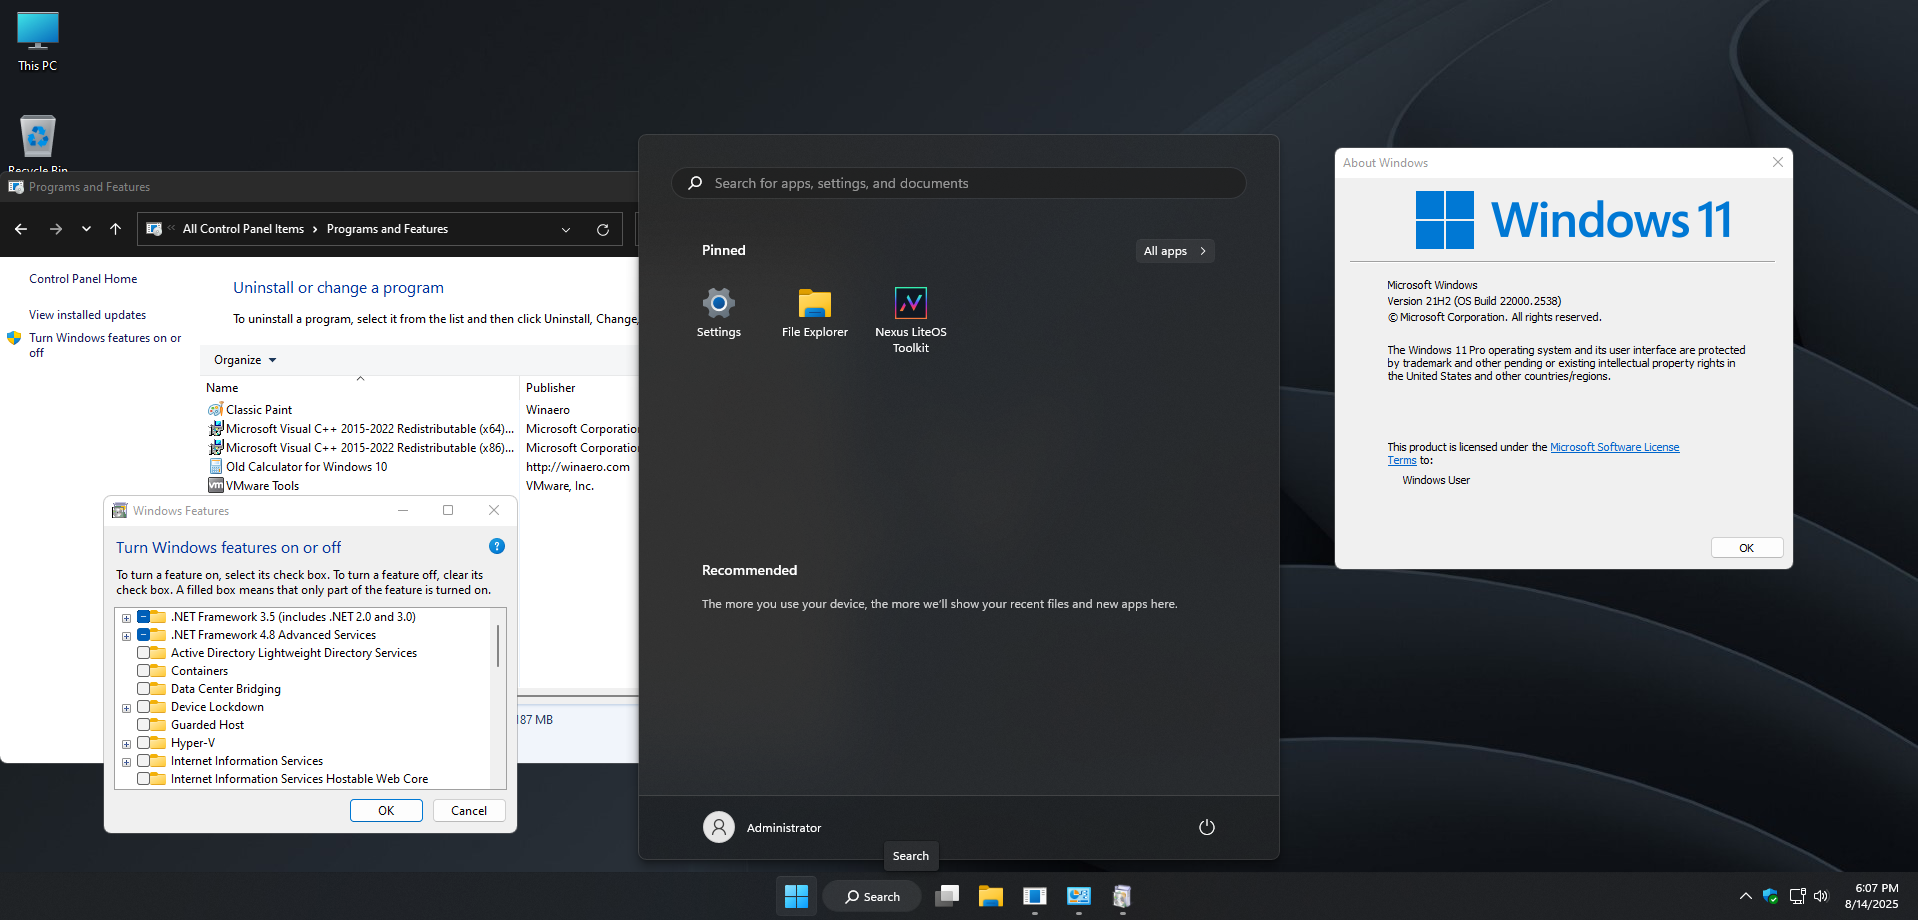Viewport: 1918px width, 920px height.
Task: Check the Data Center Bridging box
Action: pyautogui.click(x=143, y=689)
